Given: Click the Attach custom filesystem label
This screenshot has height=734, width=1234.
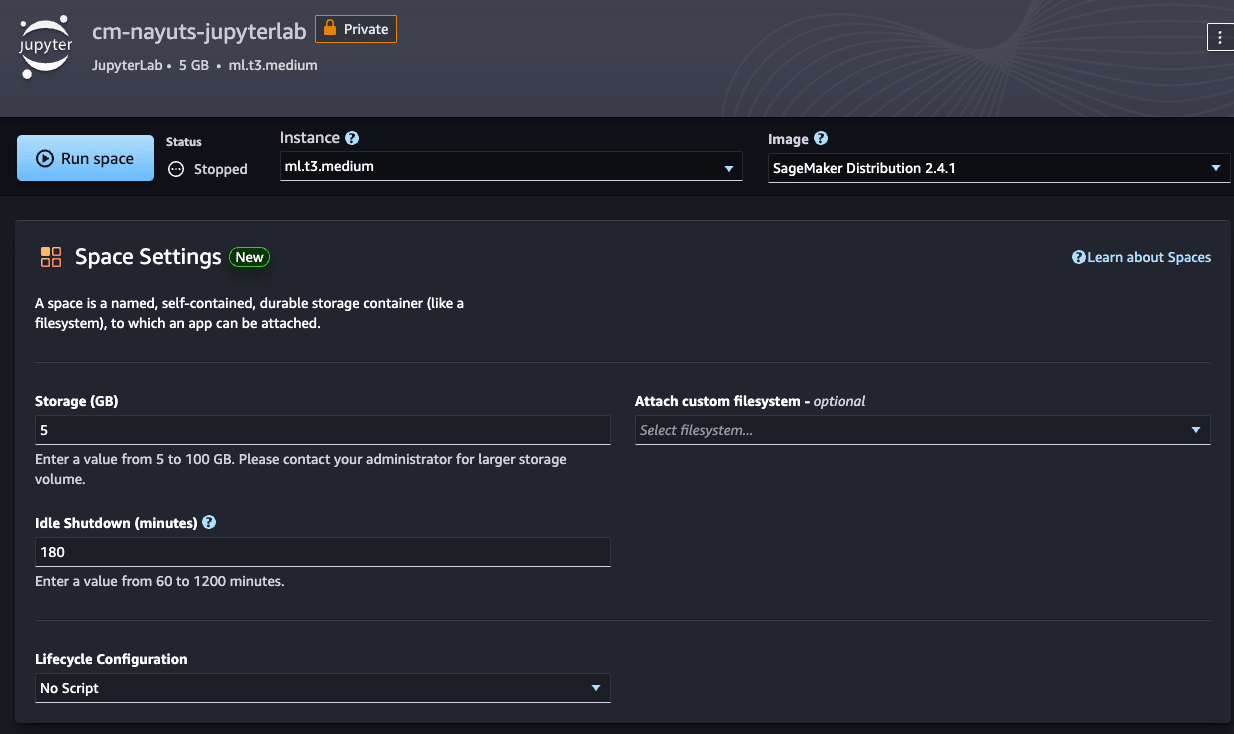Looking at the screenshot, I should [750, 401].
